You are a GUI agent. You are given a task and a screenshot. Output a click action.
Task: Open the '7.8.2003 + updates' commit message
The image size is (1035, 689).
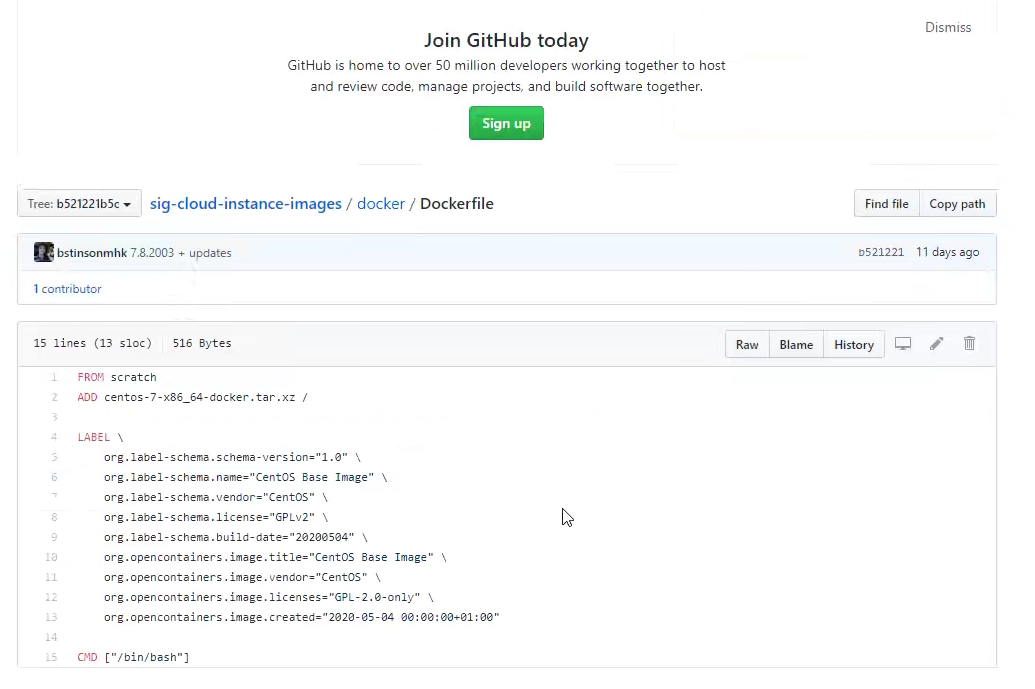pyautogui.click(x=181, y=253)
